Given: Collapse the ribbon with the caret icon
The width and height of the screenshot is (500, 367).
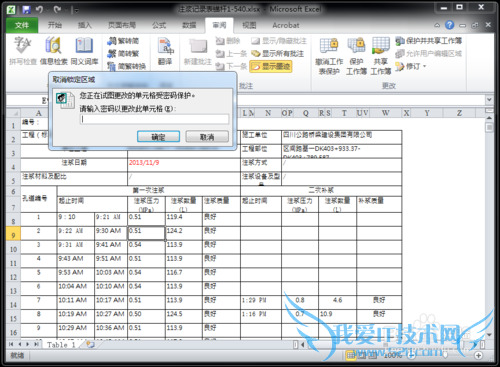Looking at the screenshot, I should (437, 25).
